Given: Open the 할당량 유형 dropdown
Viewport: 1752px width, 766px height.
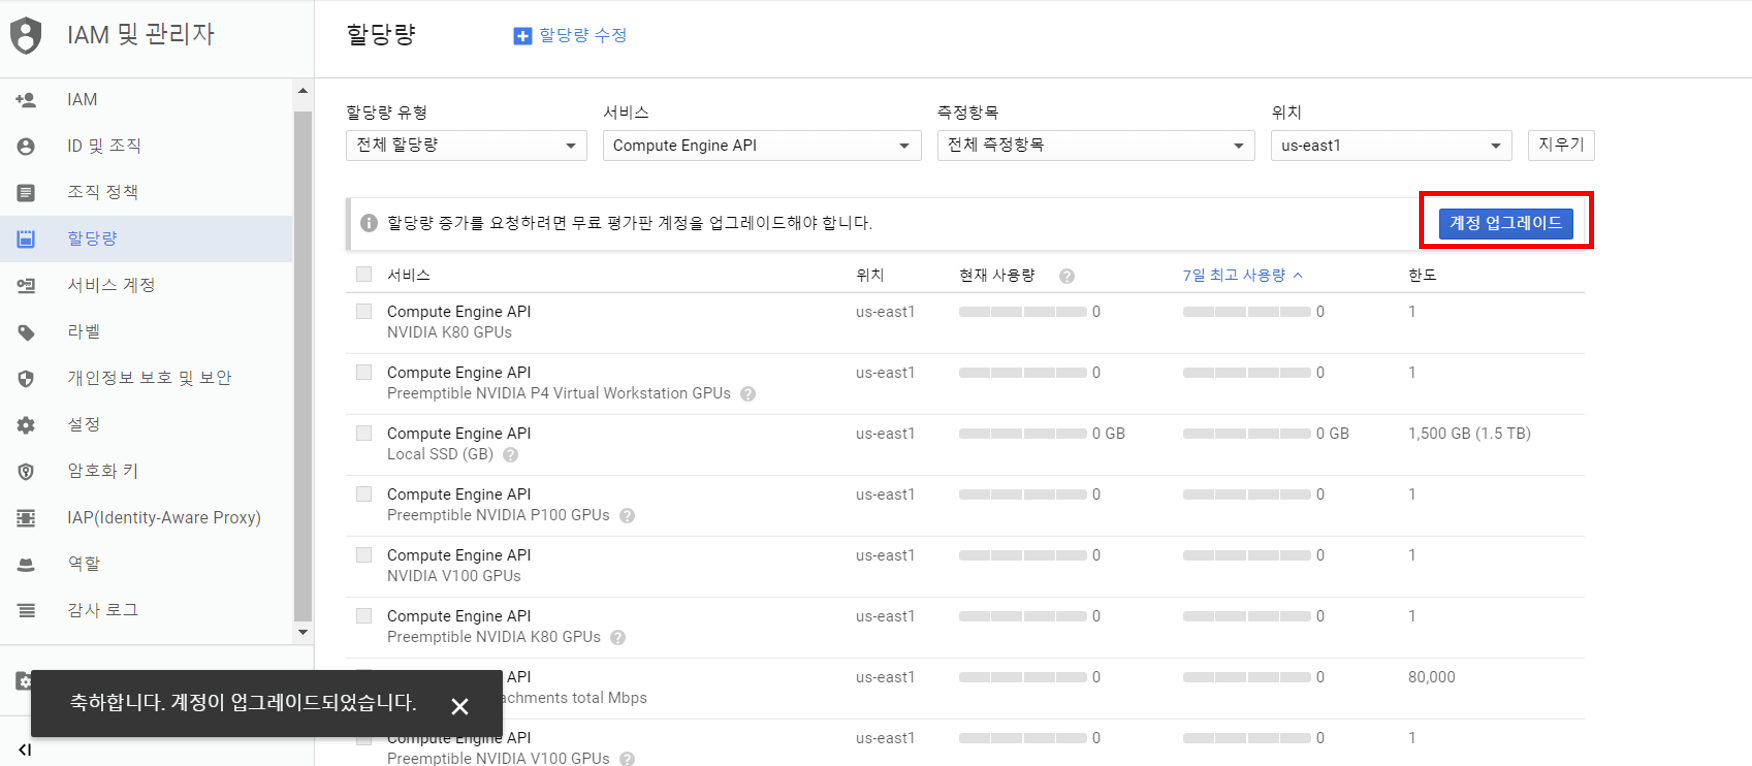Looking at the screenshot, I should point(466,145).
